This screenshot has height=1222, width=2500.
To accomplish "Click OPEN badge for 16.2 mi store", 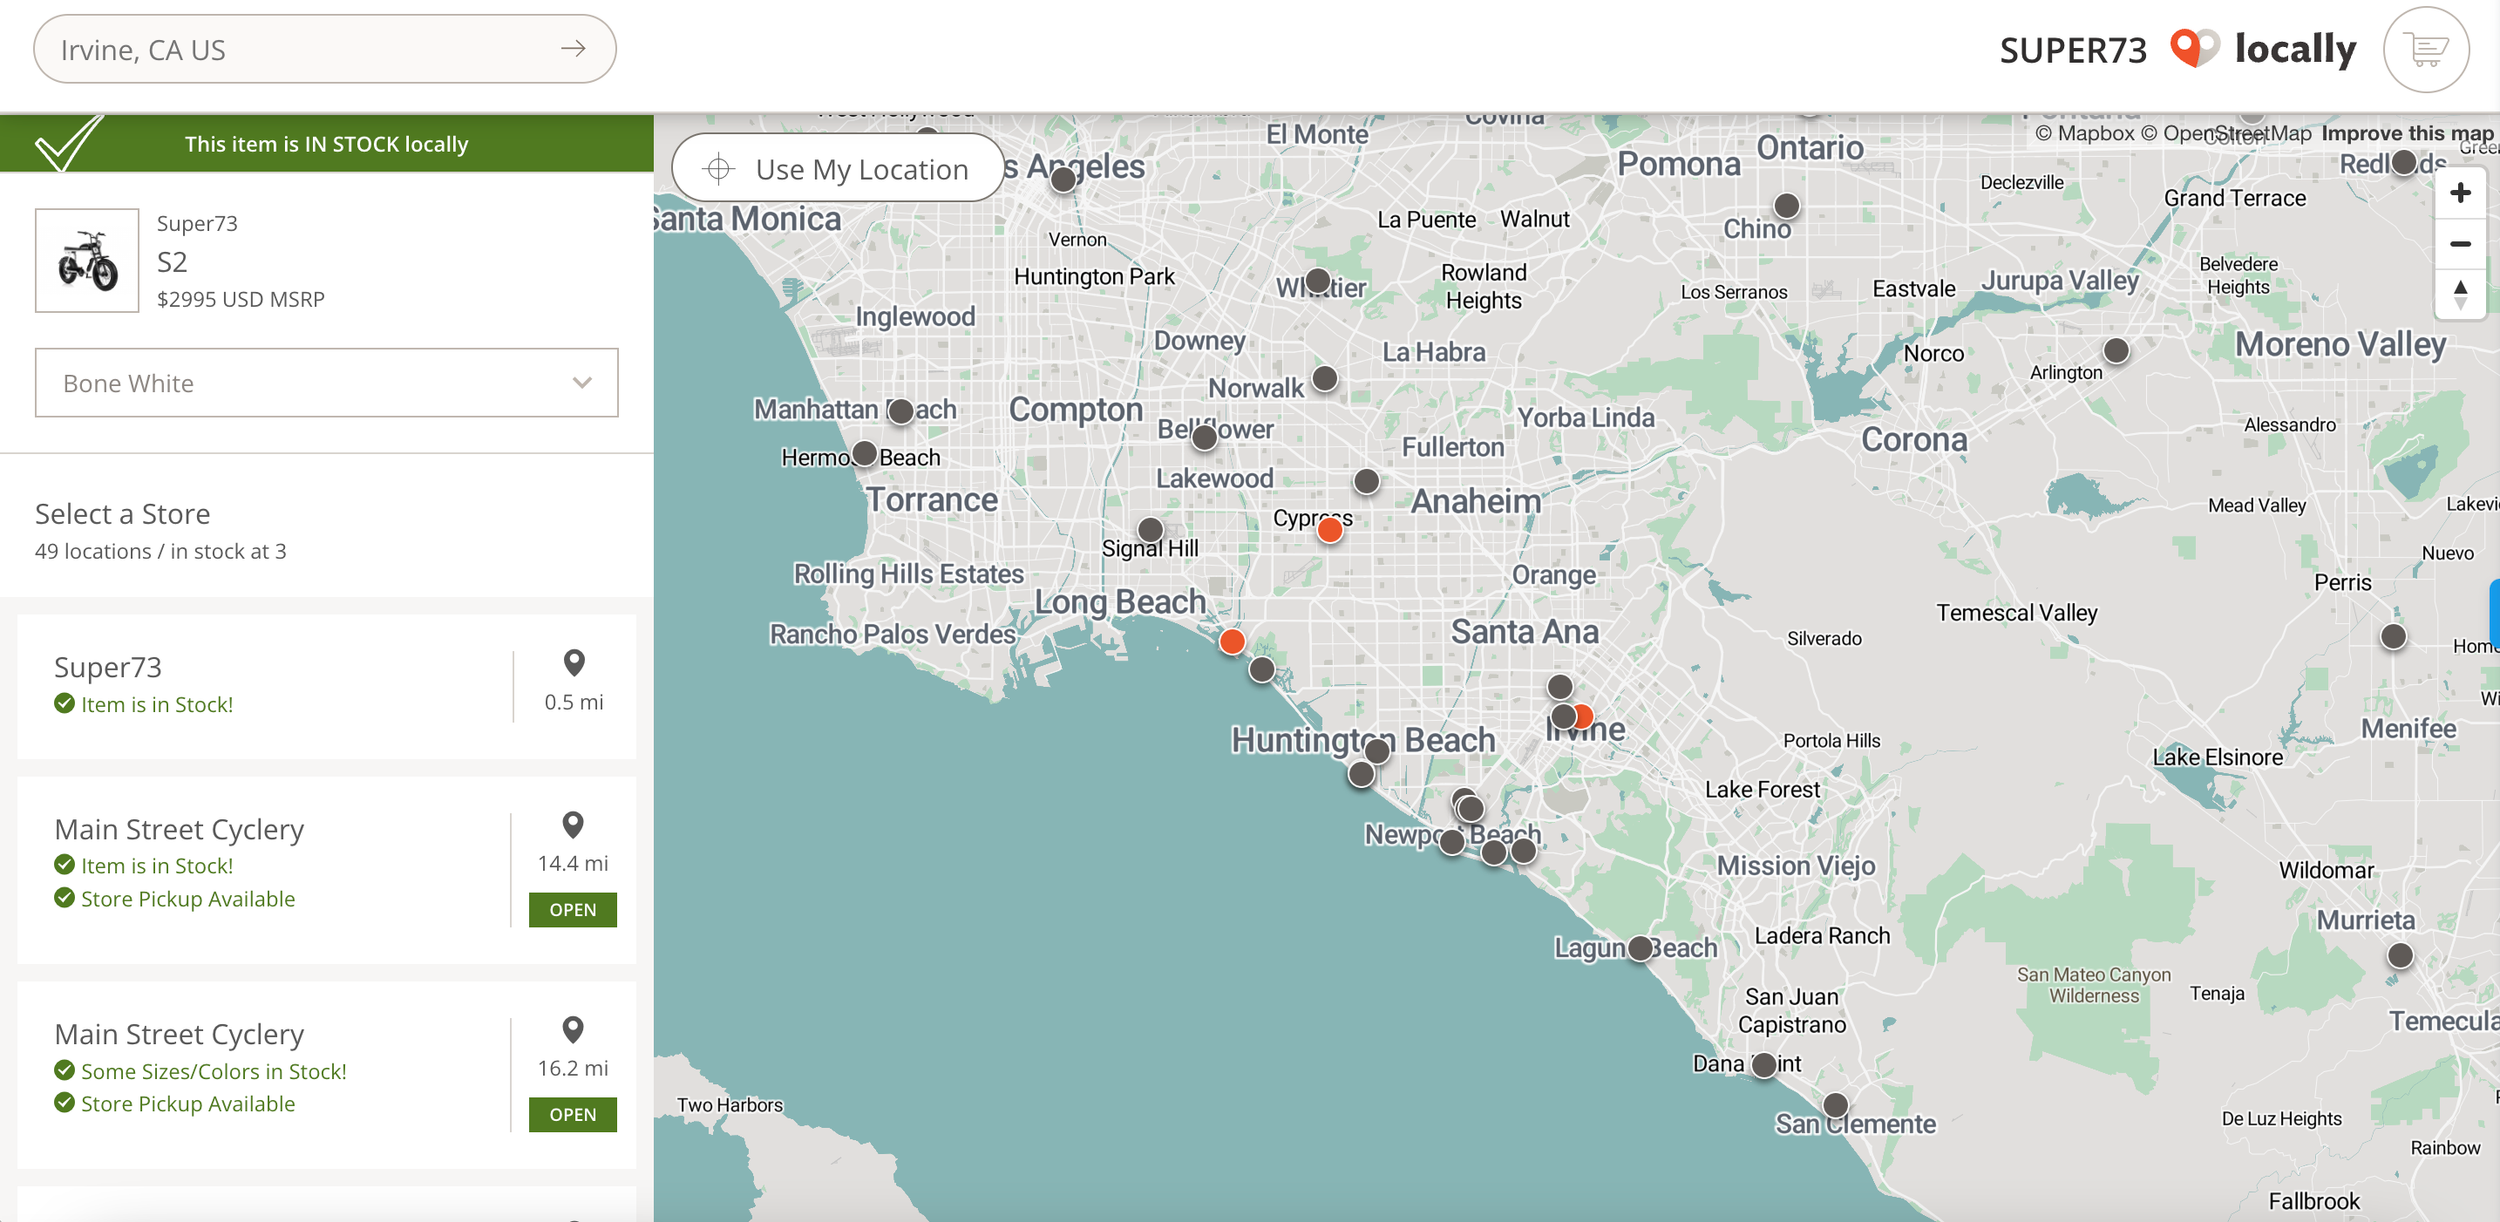I will (x=573, y=1115).
